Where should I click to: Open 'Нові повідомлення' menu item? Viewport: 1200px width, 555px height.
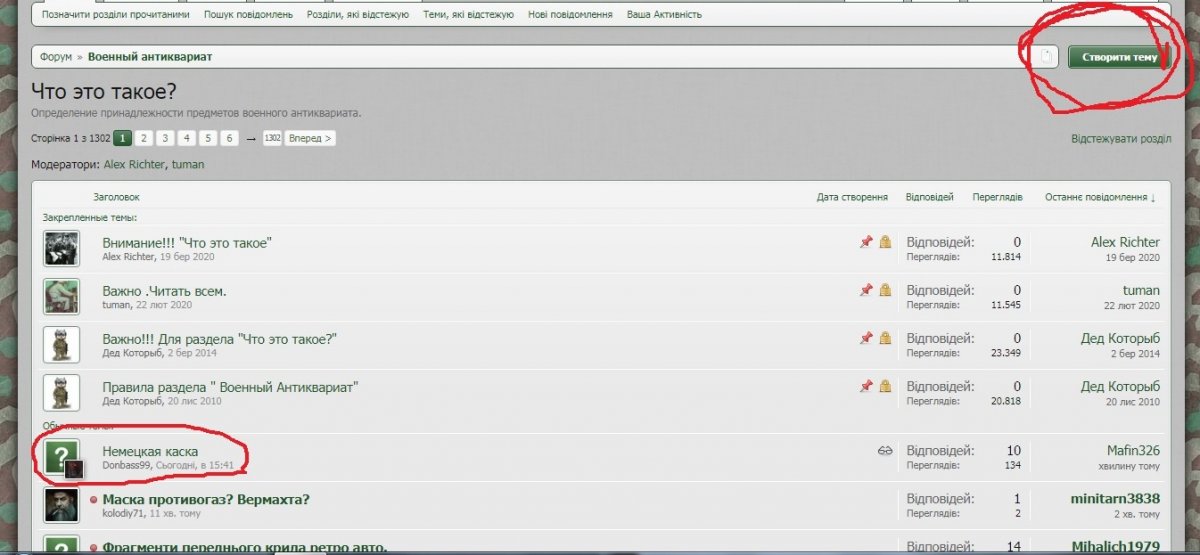[x=570, y=15]
